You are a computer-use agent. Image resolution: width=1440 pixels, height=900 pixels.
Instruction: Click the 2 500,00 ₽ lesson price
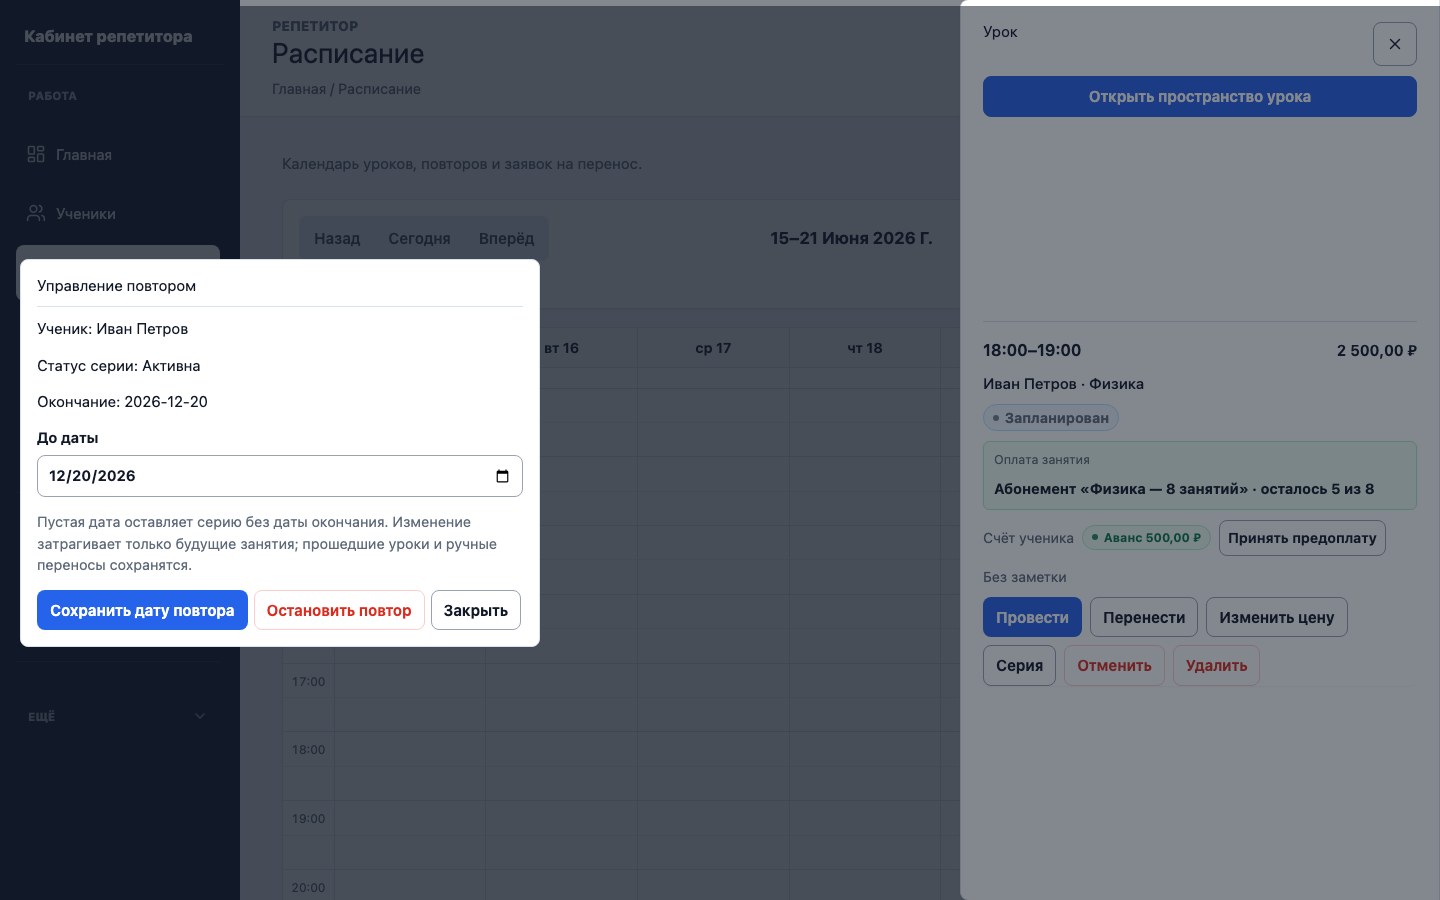pyautogui.click(x=1377, y=350)
